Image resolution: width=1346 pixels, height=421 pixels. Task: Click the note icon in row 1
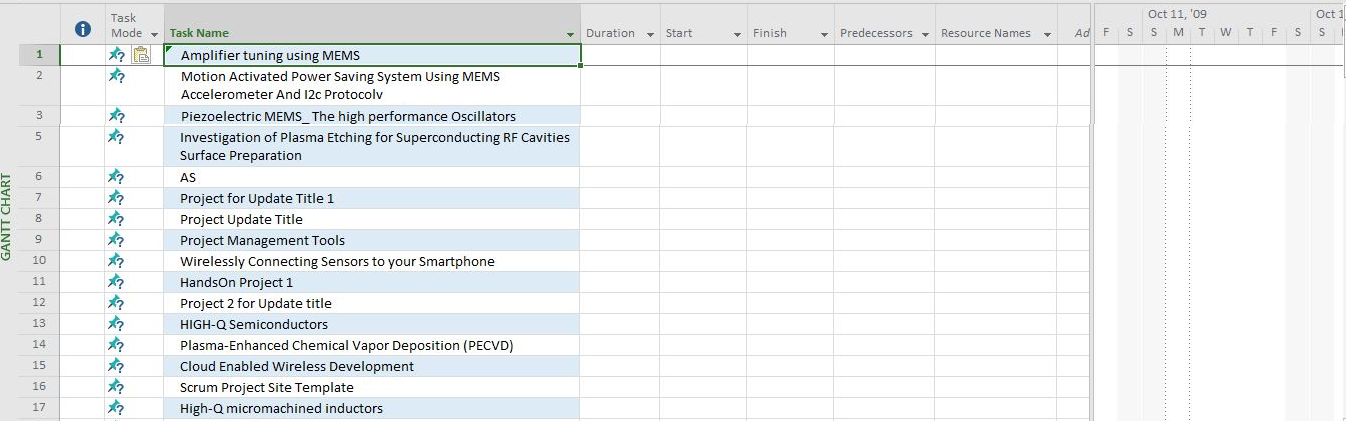pyautogui.click(x=141, y=55)
